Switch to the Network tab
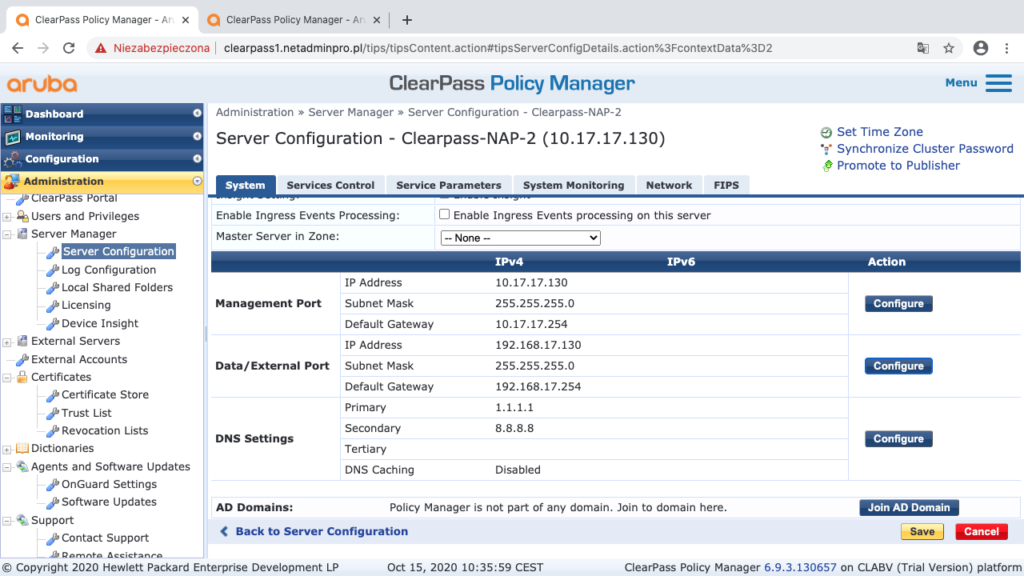Image resolution: width=1024 pixels, height=576 pixels. pyautogui.click(x=669, y=185)
